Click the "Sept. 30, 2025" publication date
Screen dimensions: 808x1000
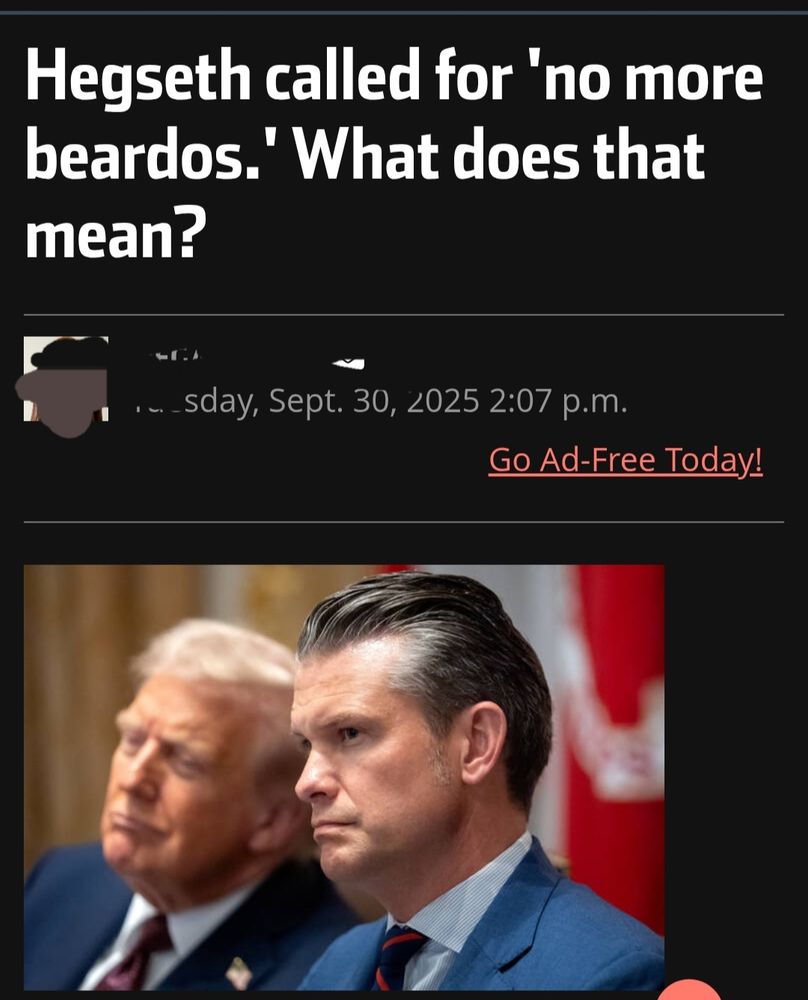click(374, 401)
